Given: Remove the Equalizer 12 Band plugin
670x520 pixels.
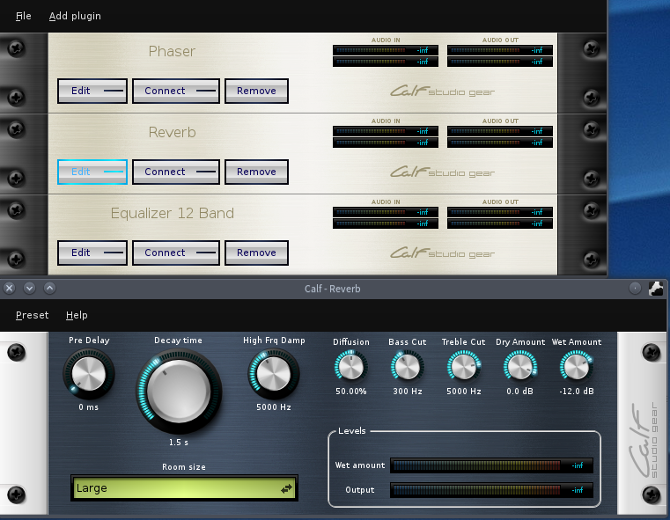Looking at the screenshot, I should point(256,253).
